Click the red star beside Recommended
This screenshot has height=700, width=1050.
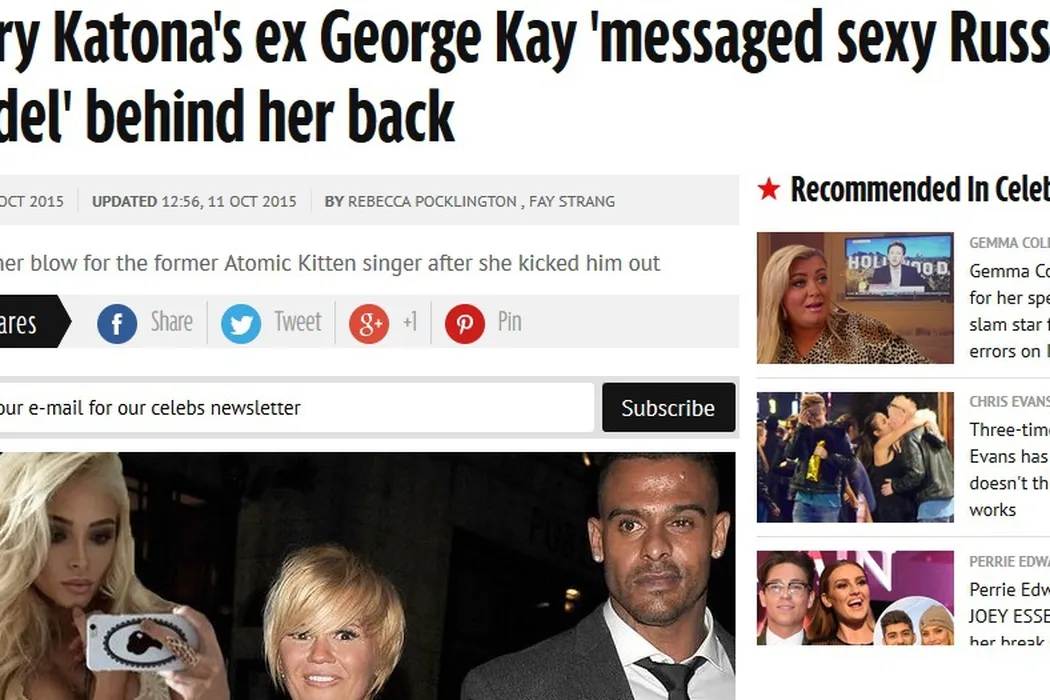(x=769, y=189)
